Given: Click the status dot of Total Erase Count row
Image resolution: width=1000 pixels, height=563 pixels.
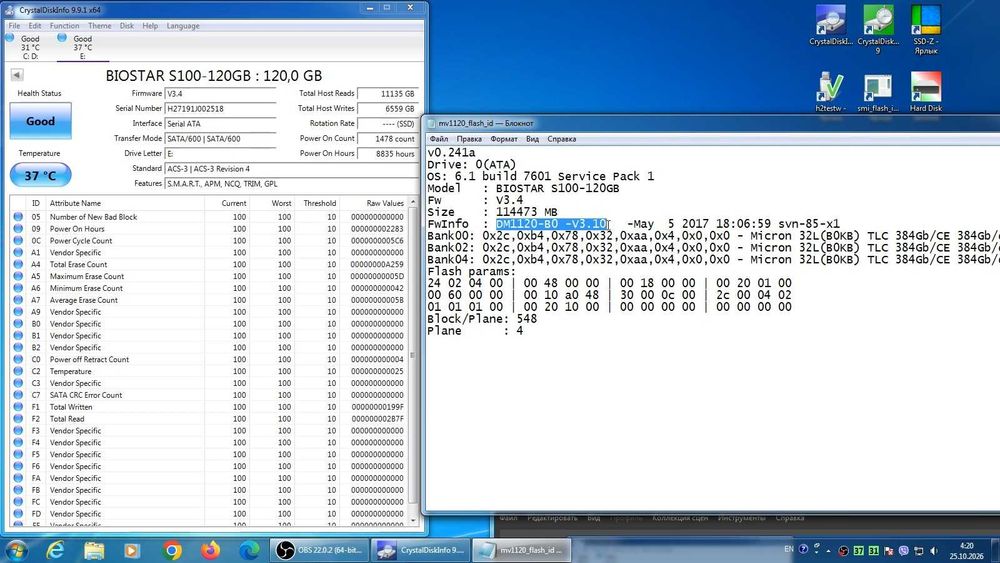Looking at the screenshot, I should coord(18,265).
